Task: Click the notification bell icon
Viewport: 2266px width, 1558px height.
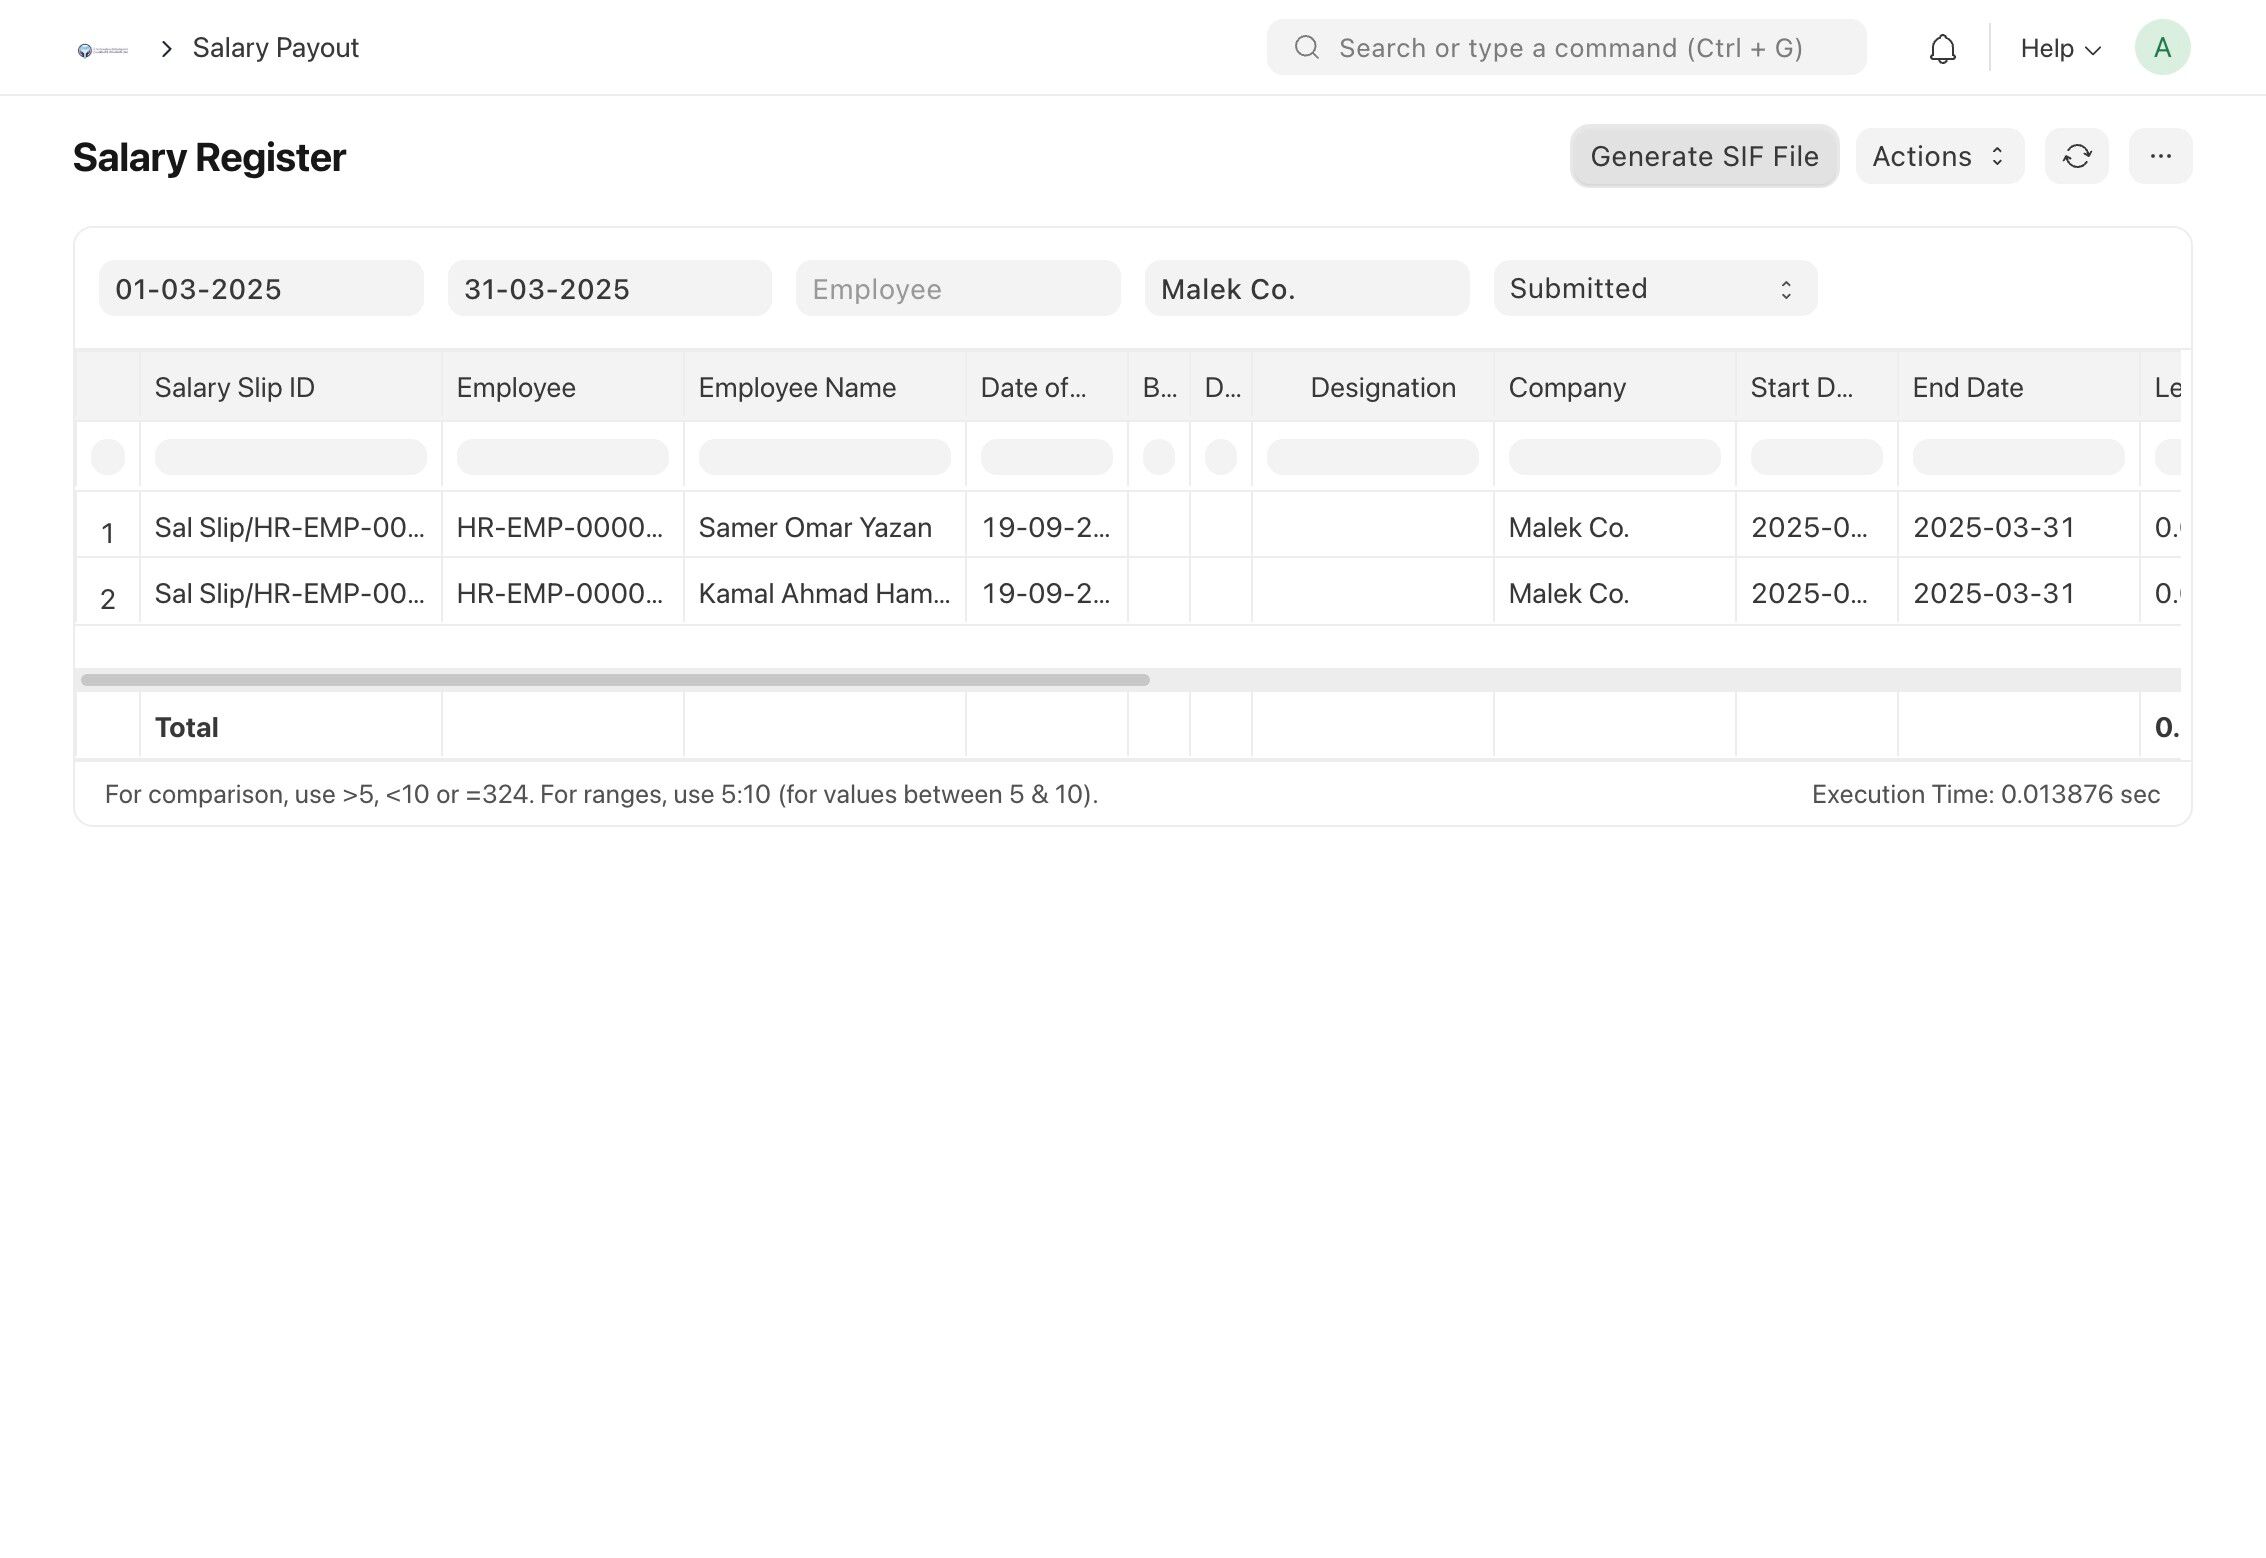Action: coord(1942,48)
